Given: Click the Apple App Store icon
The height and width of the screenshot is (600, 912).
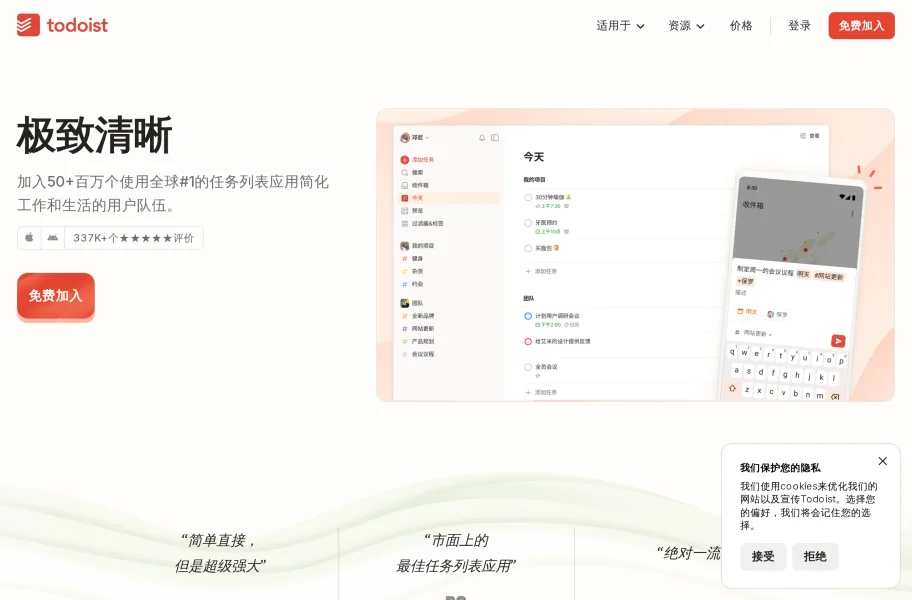Looking at the screenshot, I should [29, 237].
